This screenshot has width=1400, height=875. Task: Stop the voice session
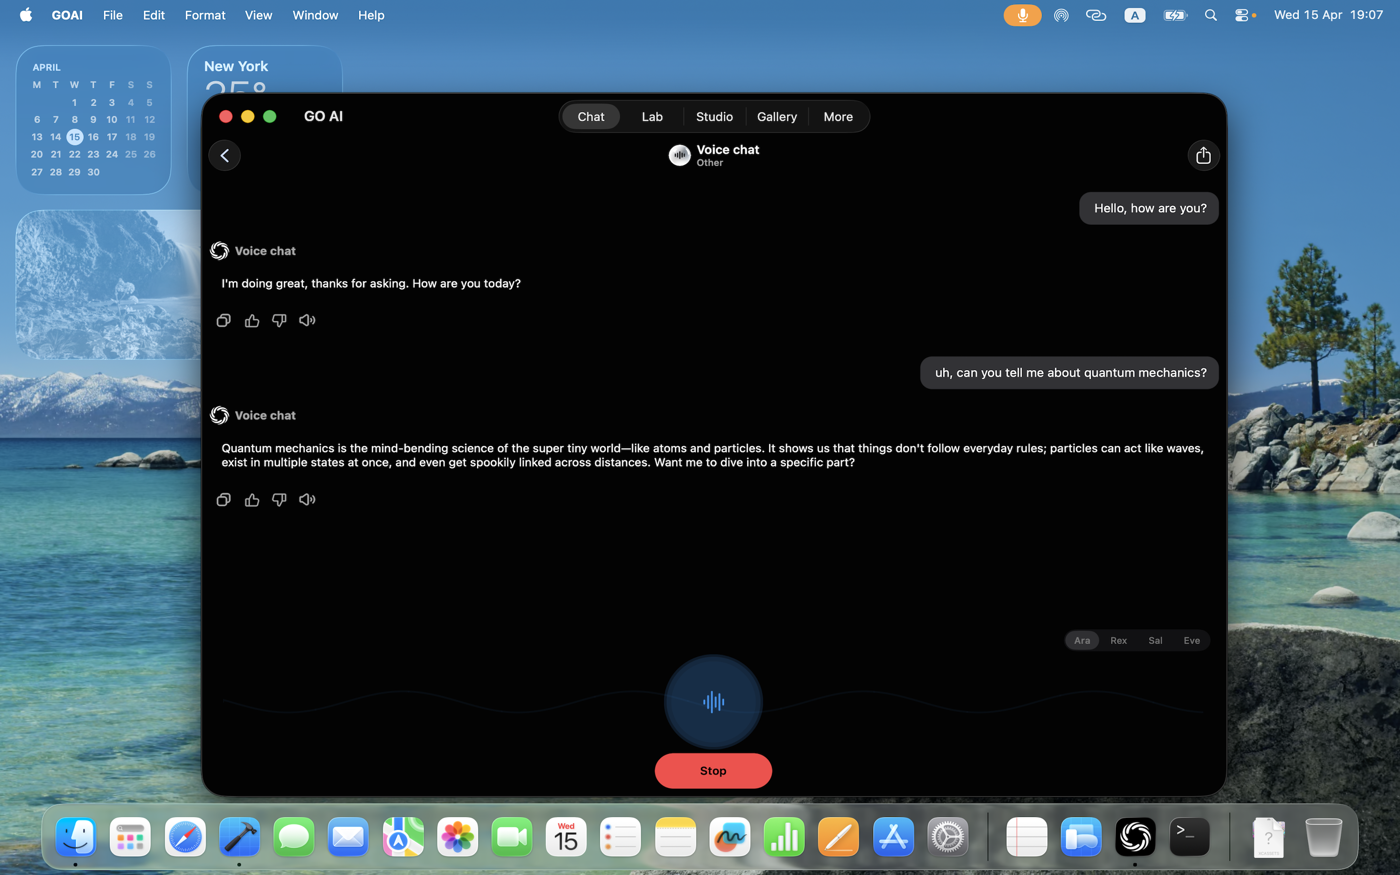tap(713, 770)
